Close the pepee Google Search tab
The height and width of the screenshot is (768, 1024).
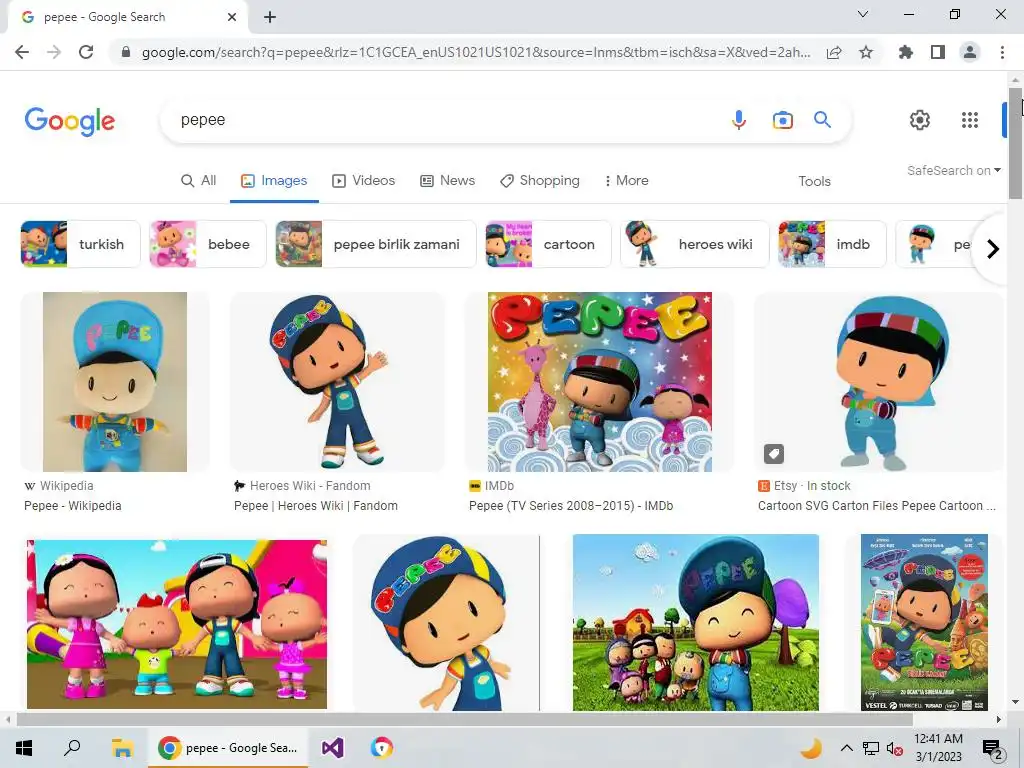232,17
